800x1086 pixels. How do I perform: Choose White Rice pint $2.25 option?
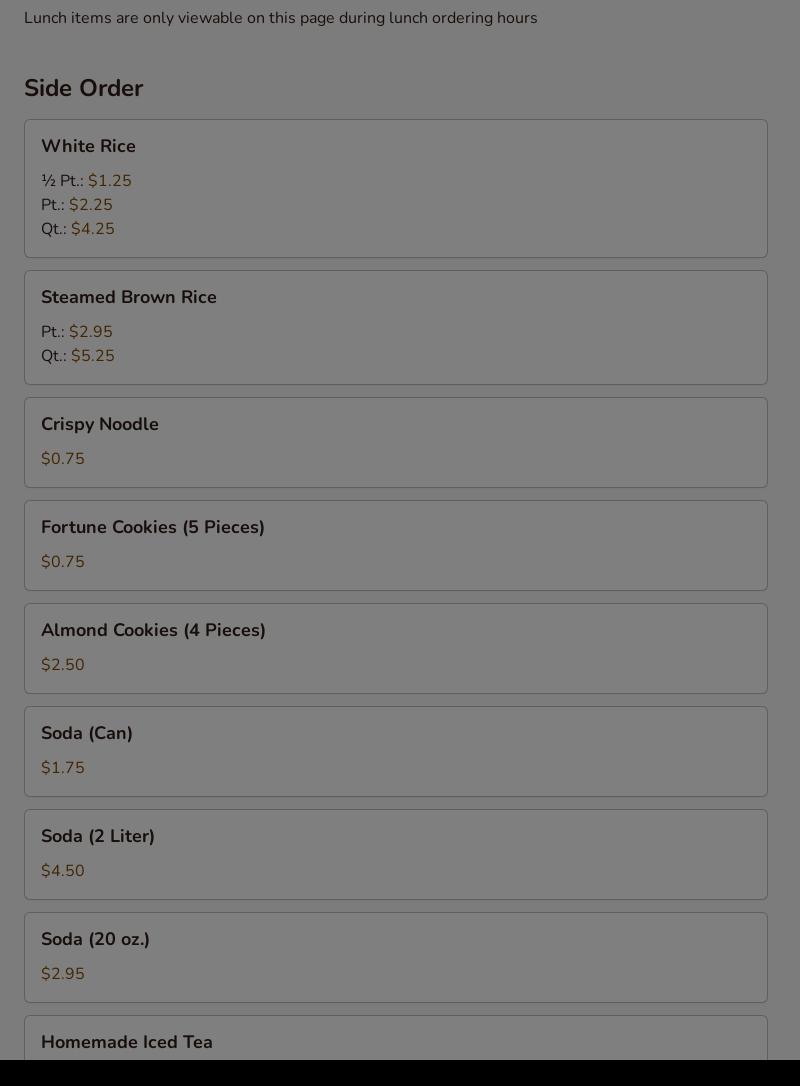pyautogui.click(x=76, y=205)
